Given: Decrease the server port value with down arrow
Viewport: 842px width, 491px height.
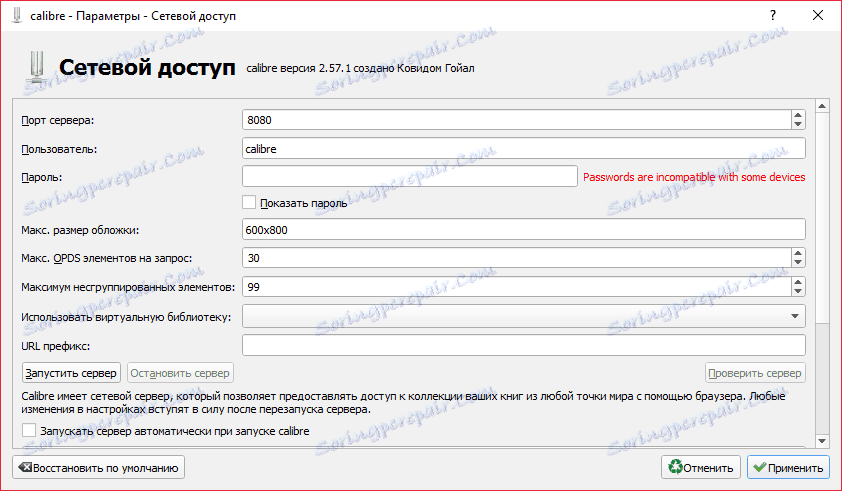Looking at the screenshot, I should click(798, 125).
